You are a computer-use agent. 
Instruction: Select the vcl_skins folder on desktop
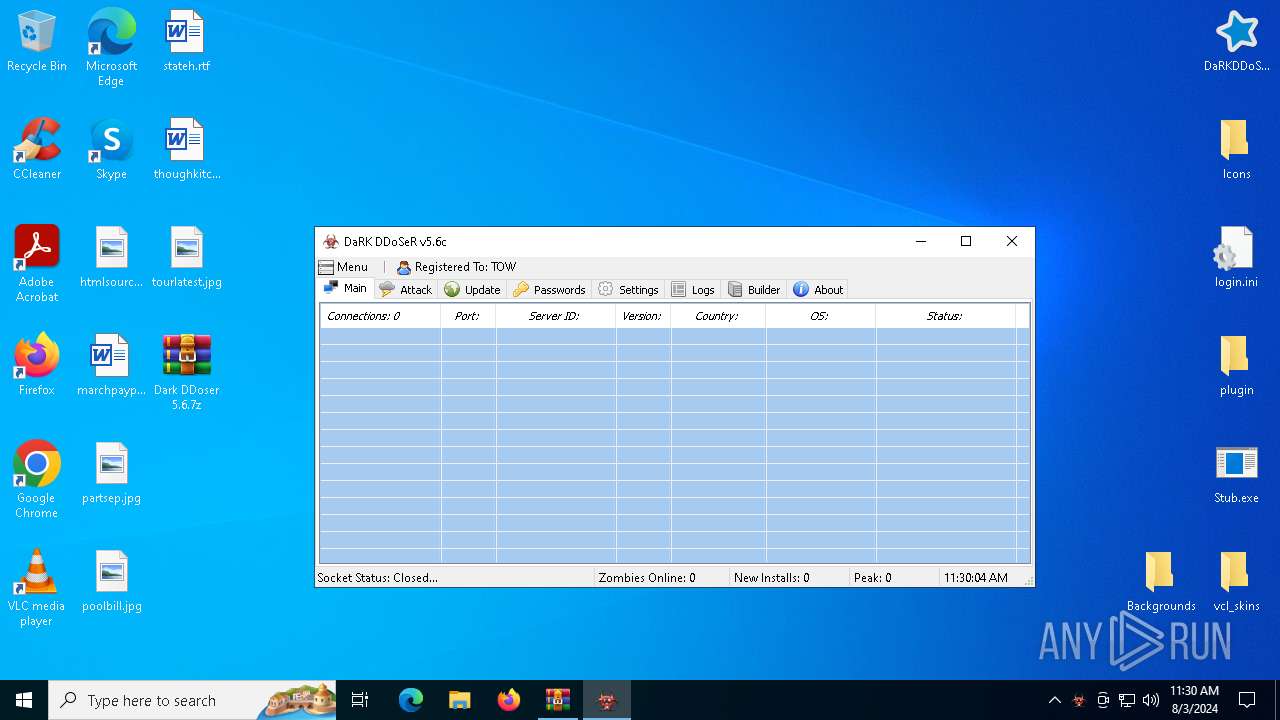tap(1236, 582)
